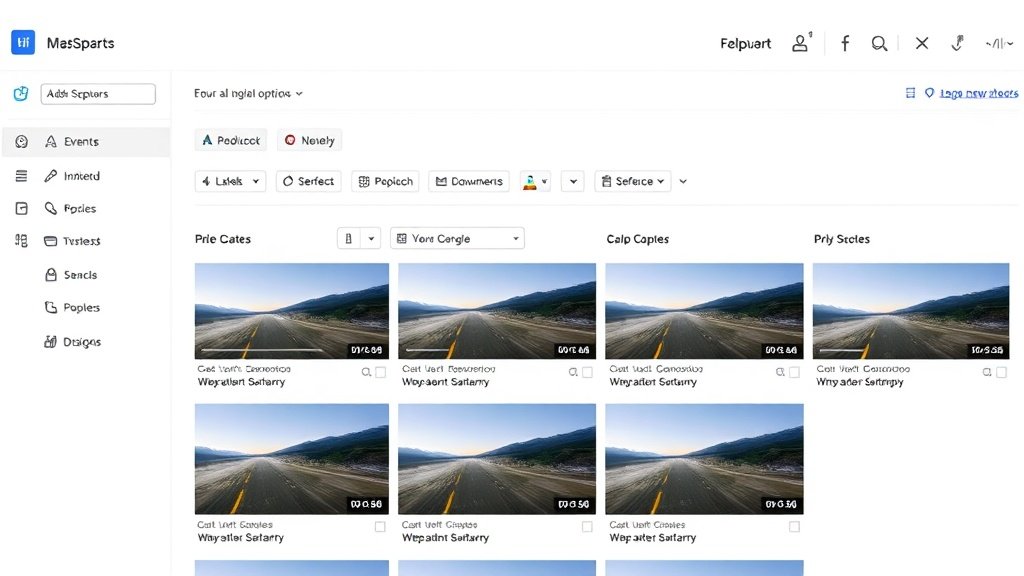Screen dimensions: 1024x576
Task: Click the Podkock button
Action: click(231, 140)
